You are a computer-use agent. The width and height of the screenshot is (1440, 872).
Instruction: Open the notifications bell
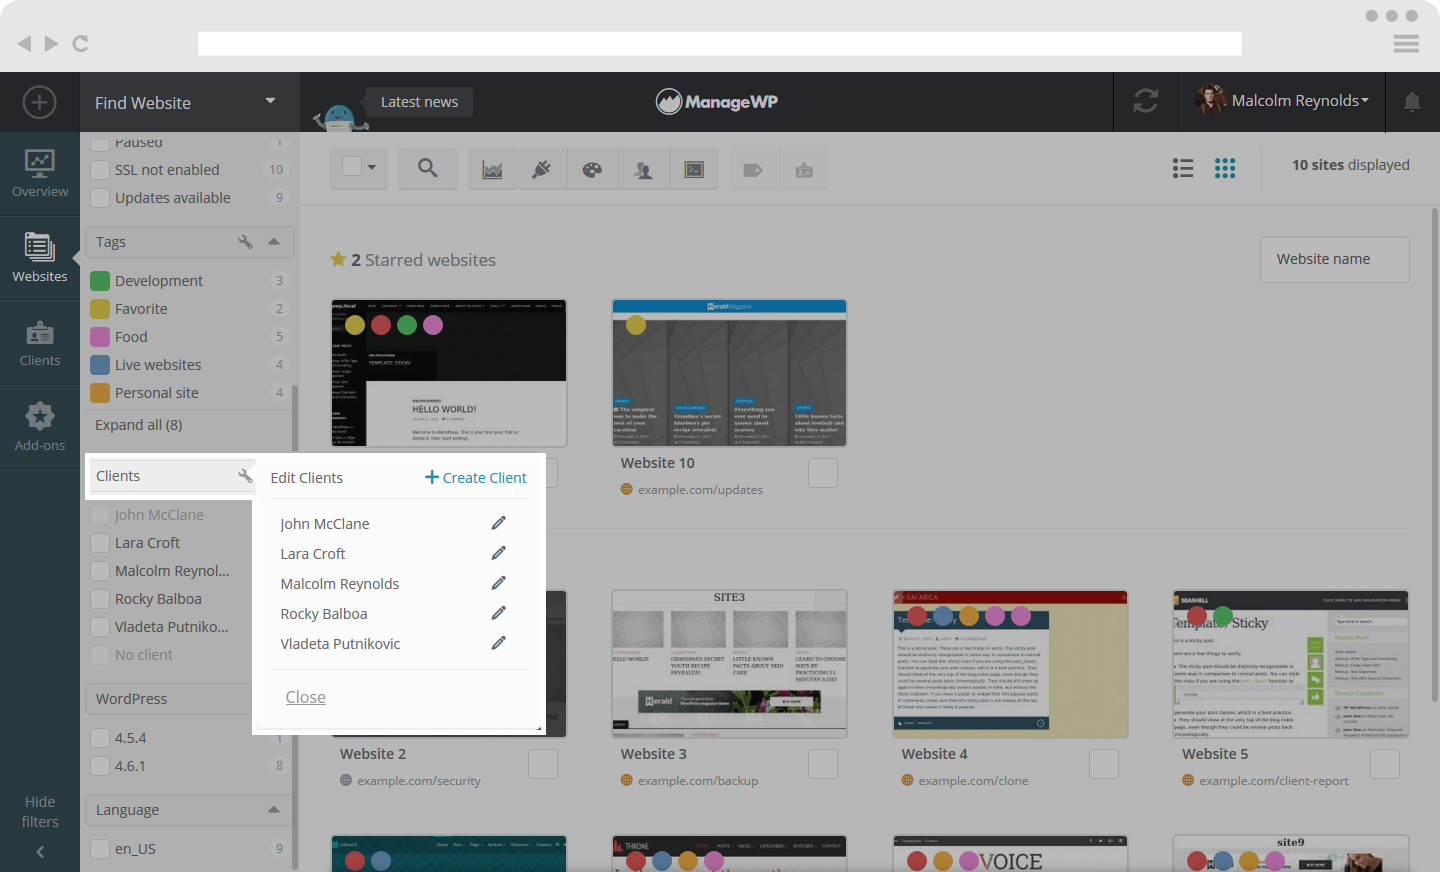[x=1412, y=102]
